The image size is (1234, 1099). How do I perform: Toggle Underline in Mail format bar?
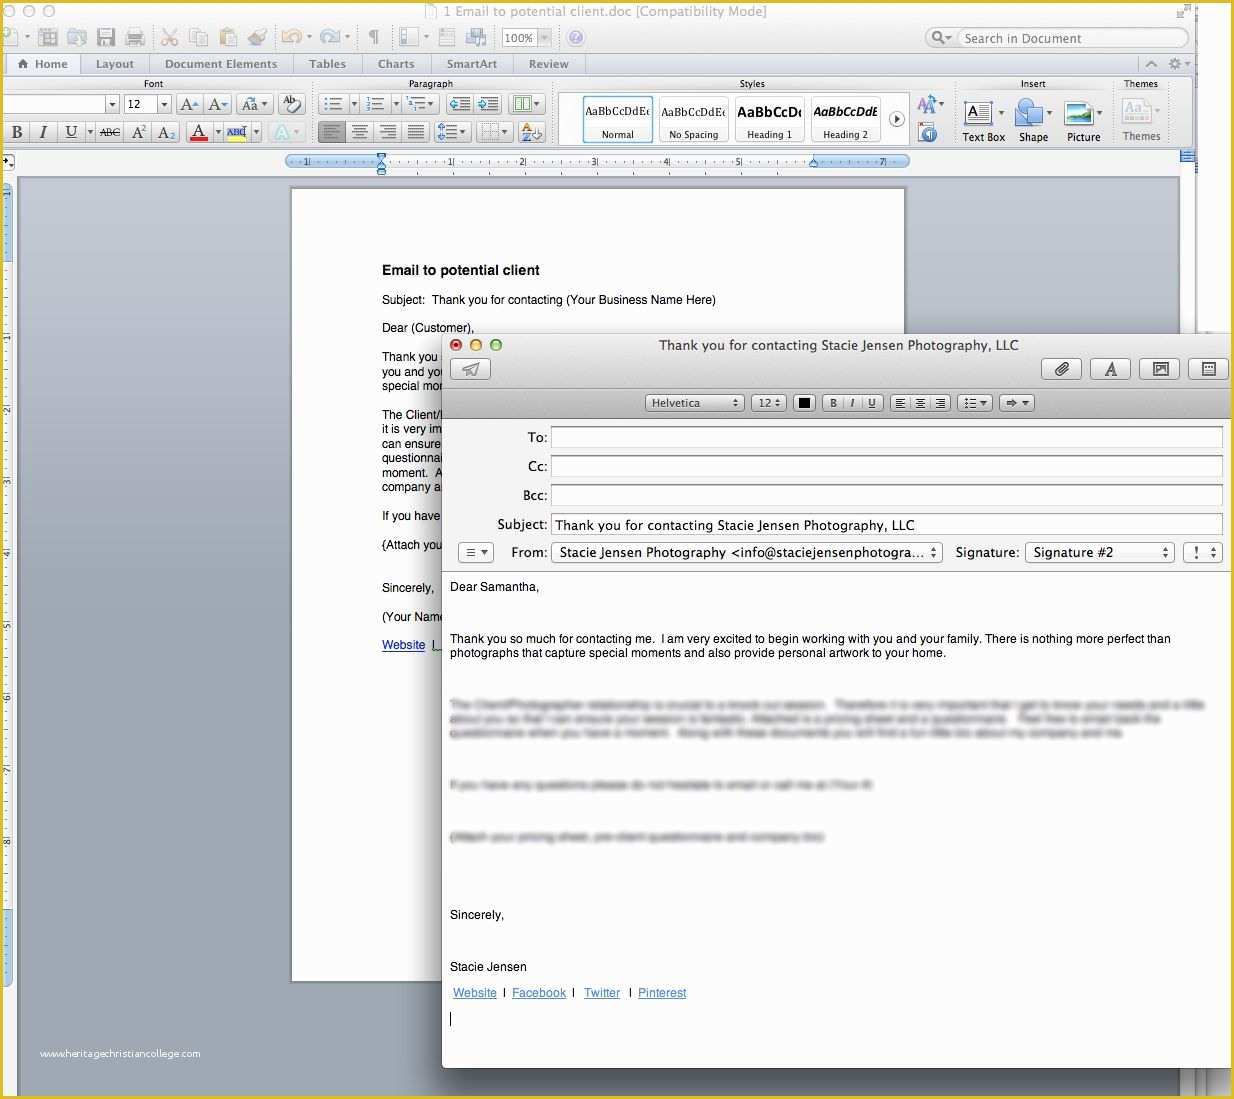click(872, 403)
